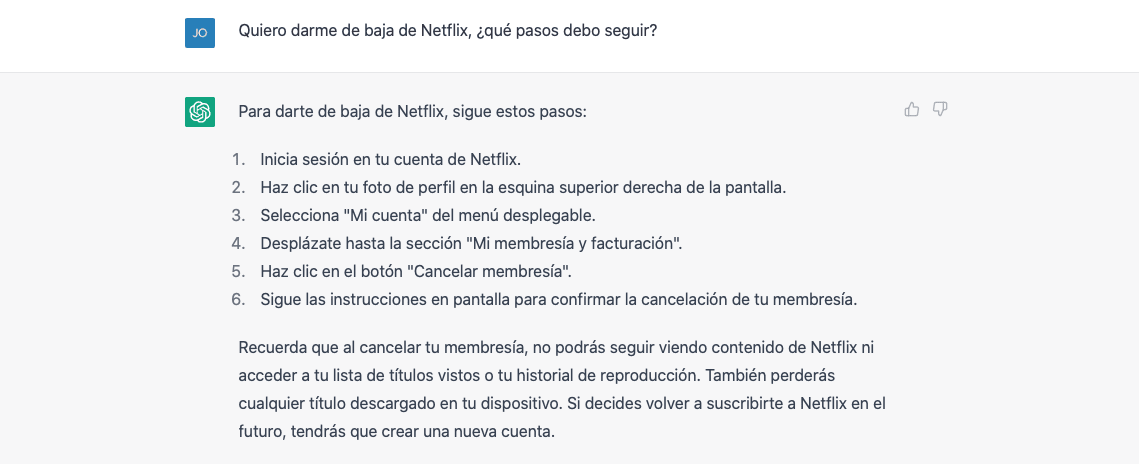This screenshot has width=1141, height=464.
Task: Click the list number 5 marker
Action: click(238, 271)
